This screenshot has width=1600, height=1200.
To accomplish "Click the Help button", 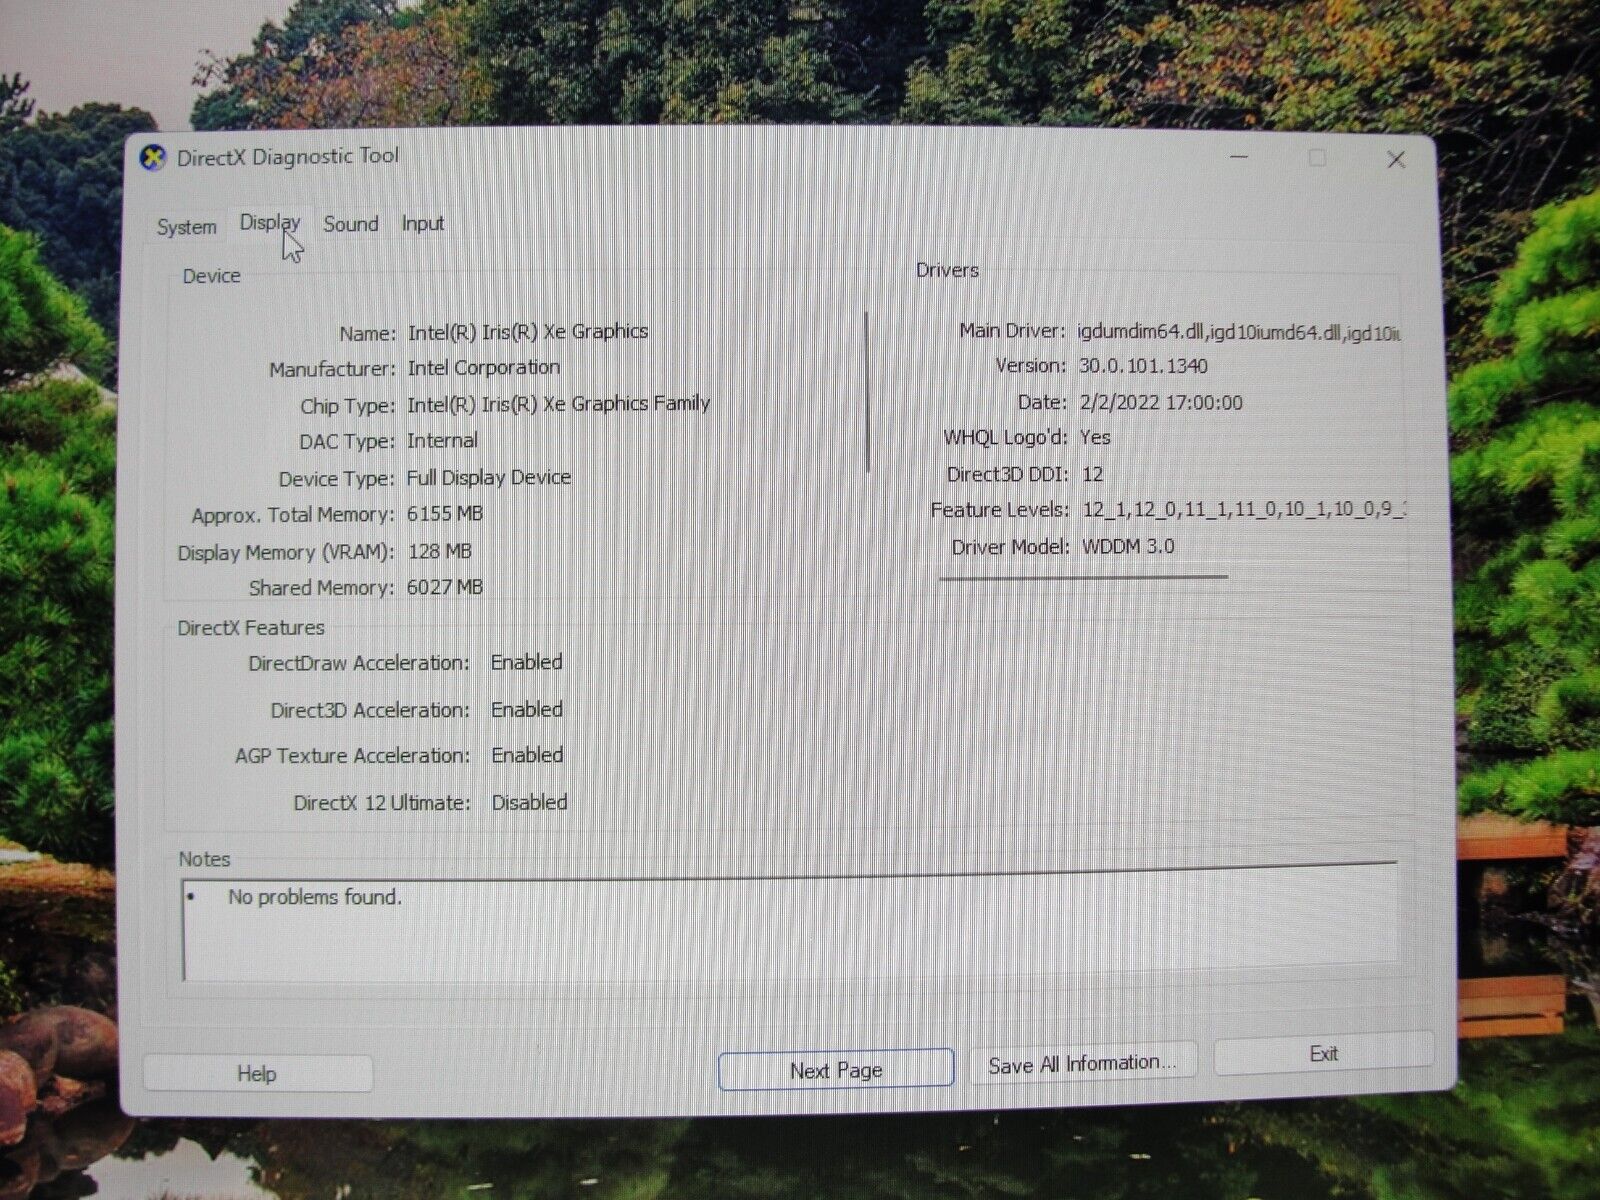I will click(x=257, y=1074).
